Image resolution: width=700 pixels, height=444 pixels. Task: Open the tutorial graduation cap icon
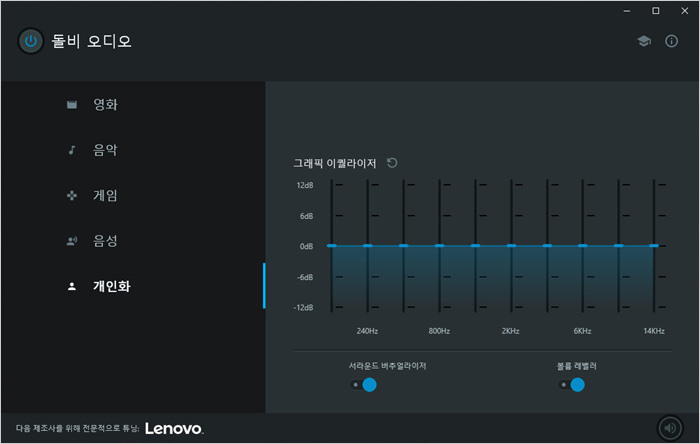tap(644, 41)
